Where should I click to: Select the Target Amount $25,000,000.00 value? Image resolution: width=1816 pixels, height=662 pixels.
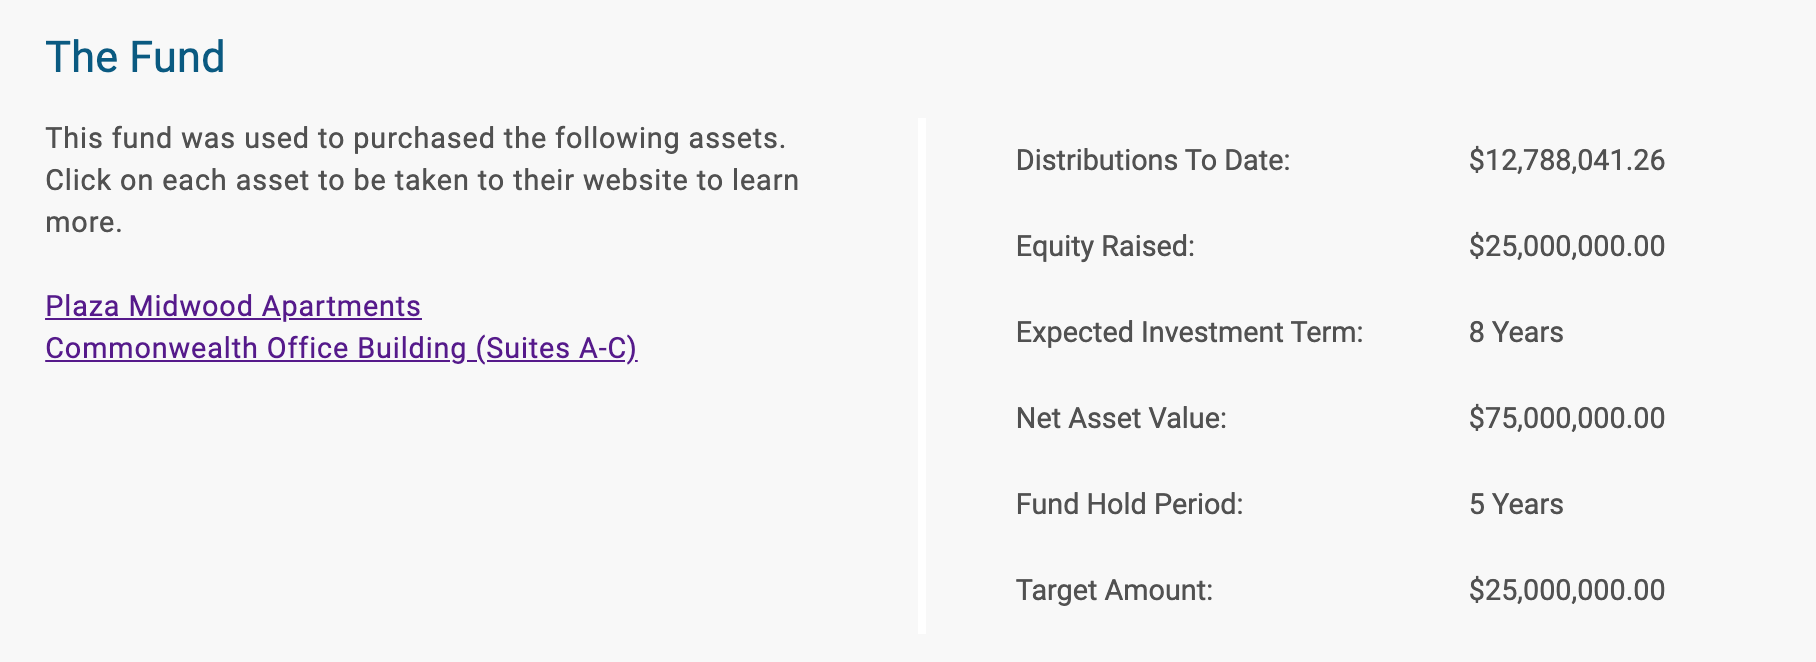click(x=1566, y=590)
